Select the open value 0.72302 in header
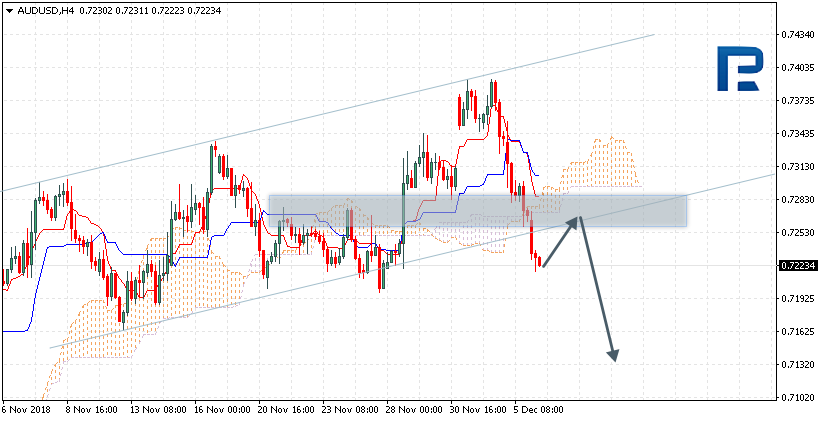Screen dimensions: 819x421 tap(97, 10)
